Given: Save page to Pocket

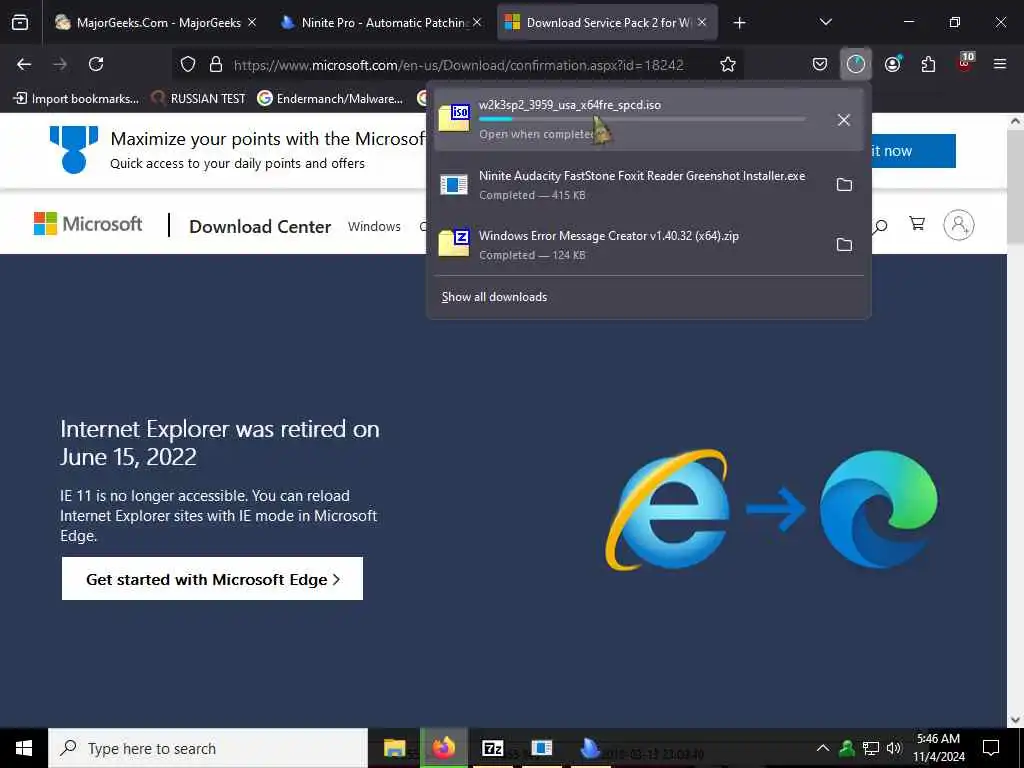Looking at the screenshot, I should (x=820, y=64).
